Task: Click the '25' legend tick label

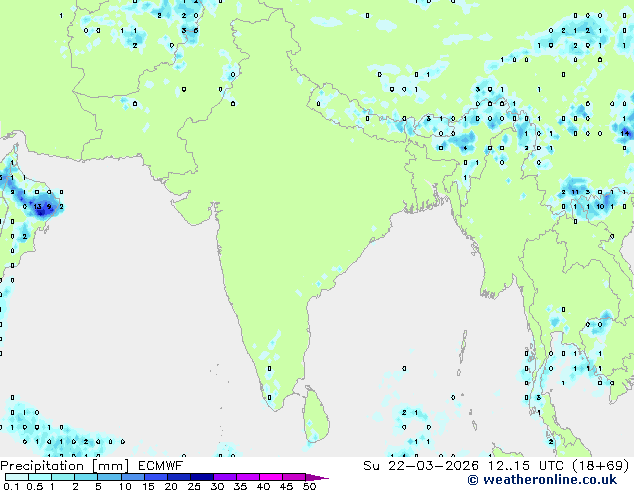Action: pyautogui.click(x=194, y=486)
